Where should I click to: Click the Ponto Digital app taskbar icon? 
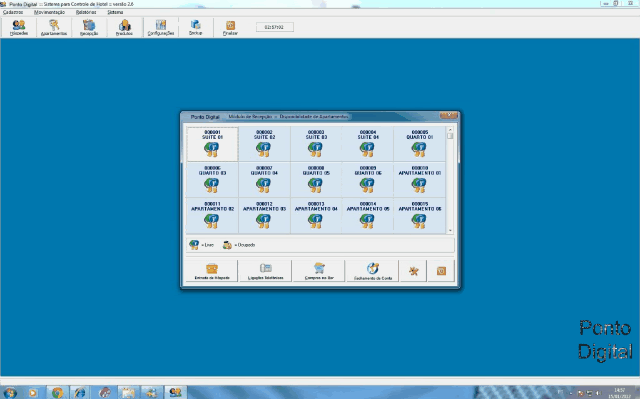[176, 393]
